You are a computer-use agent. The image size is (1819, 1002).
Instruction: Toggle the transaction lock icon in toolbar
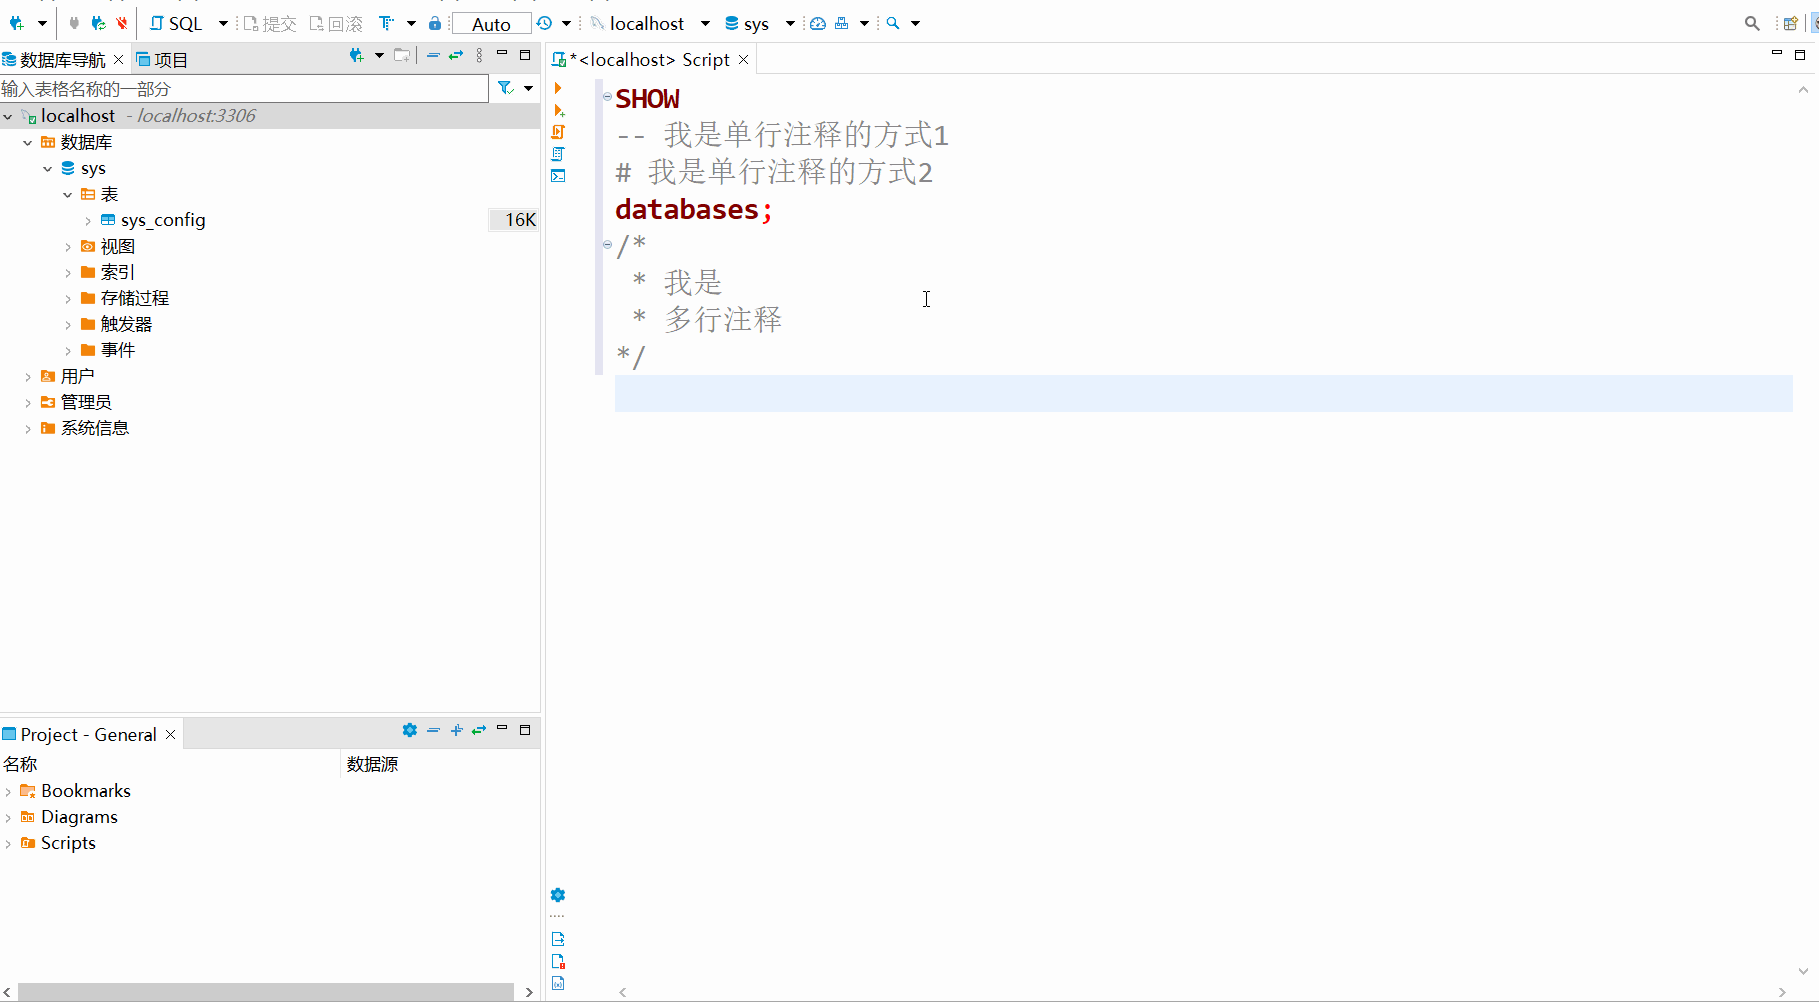point(435,22)
